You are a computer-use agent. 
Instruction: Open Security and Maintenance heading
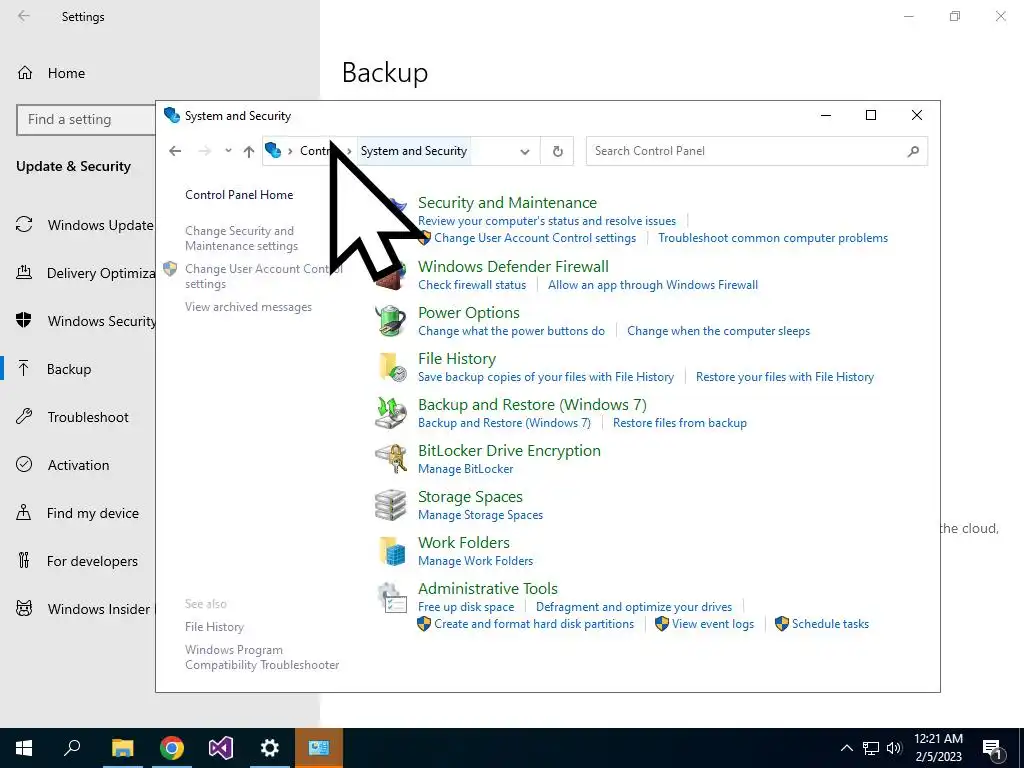click(x=507, y=202)
